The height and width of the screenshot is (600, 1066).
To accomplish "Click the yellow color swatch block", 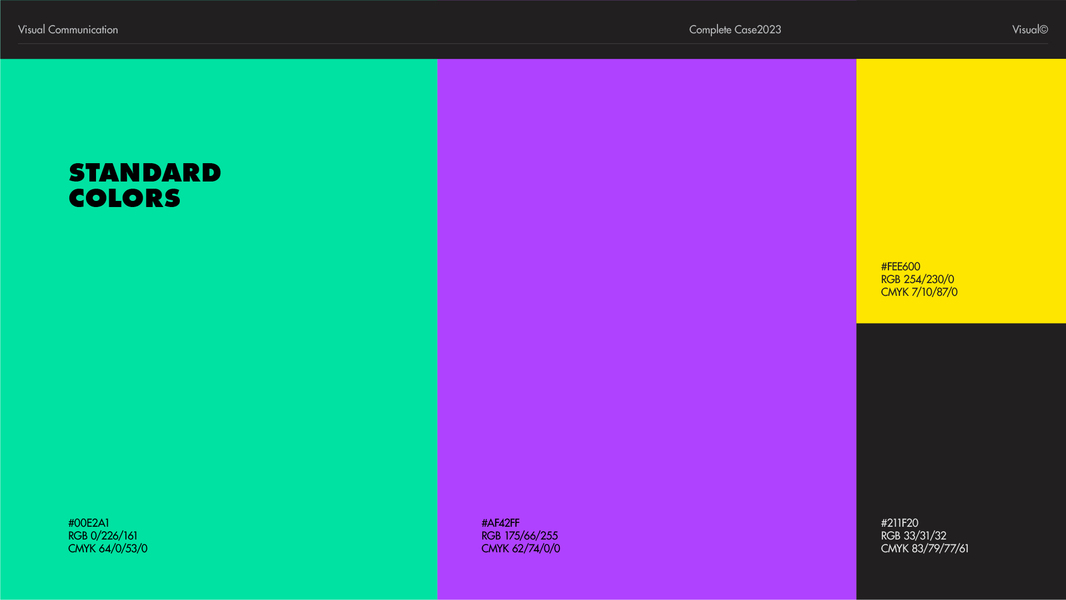I will click(961, 191).
